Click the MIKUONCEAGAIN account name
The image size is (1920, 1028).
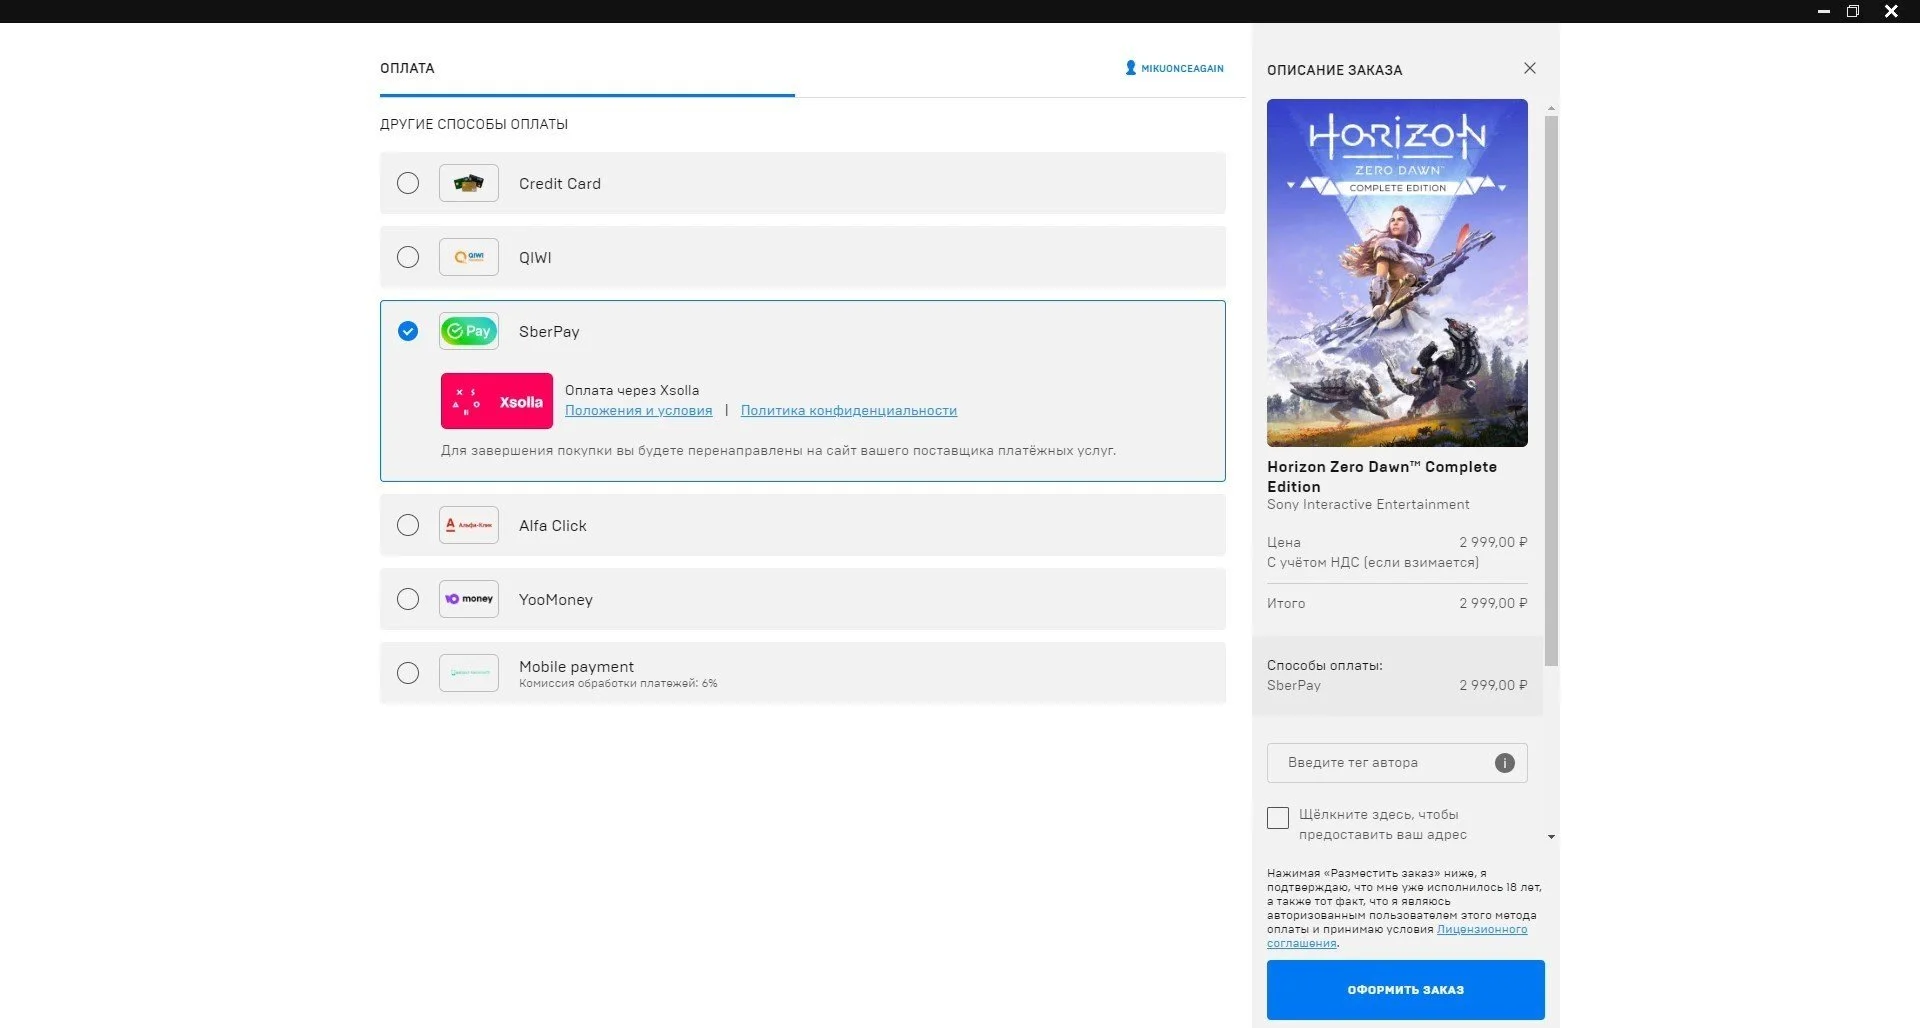(1183, 68)
